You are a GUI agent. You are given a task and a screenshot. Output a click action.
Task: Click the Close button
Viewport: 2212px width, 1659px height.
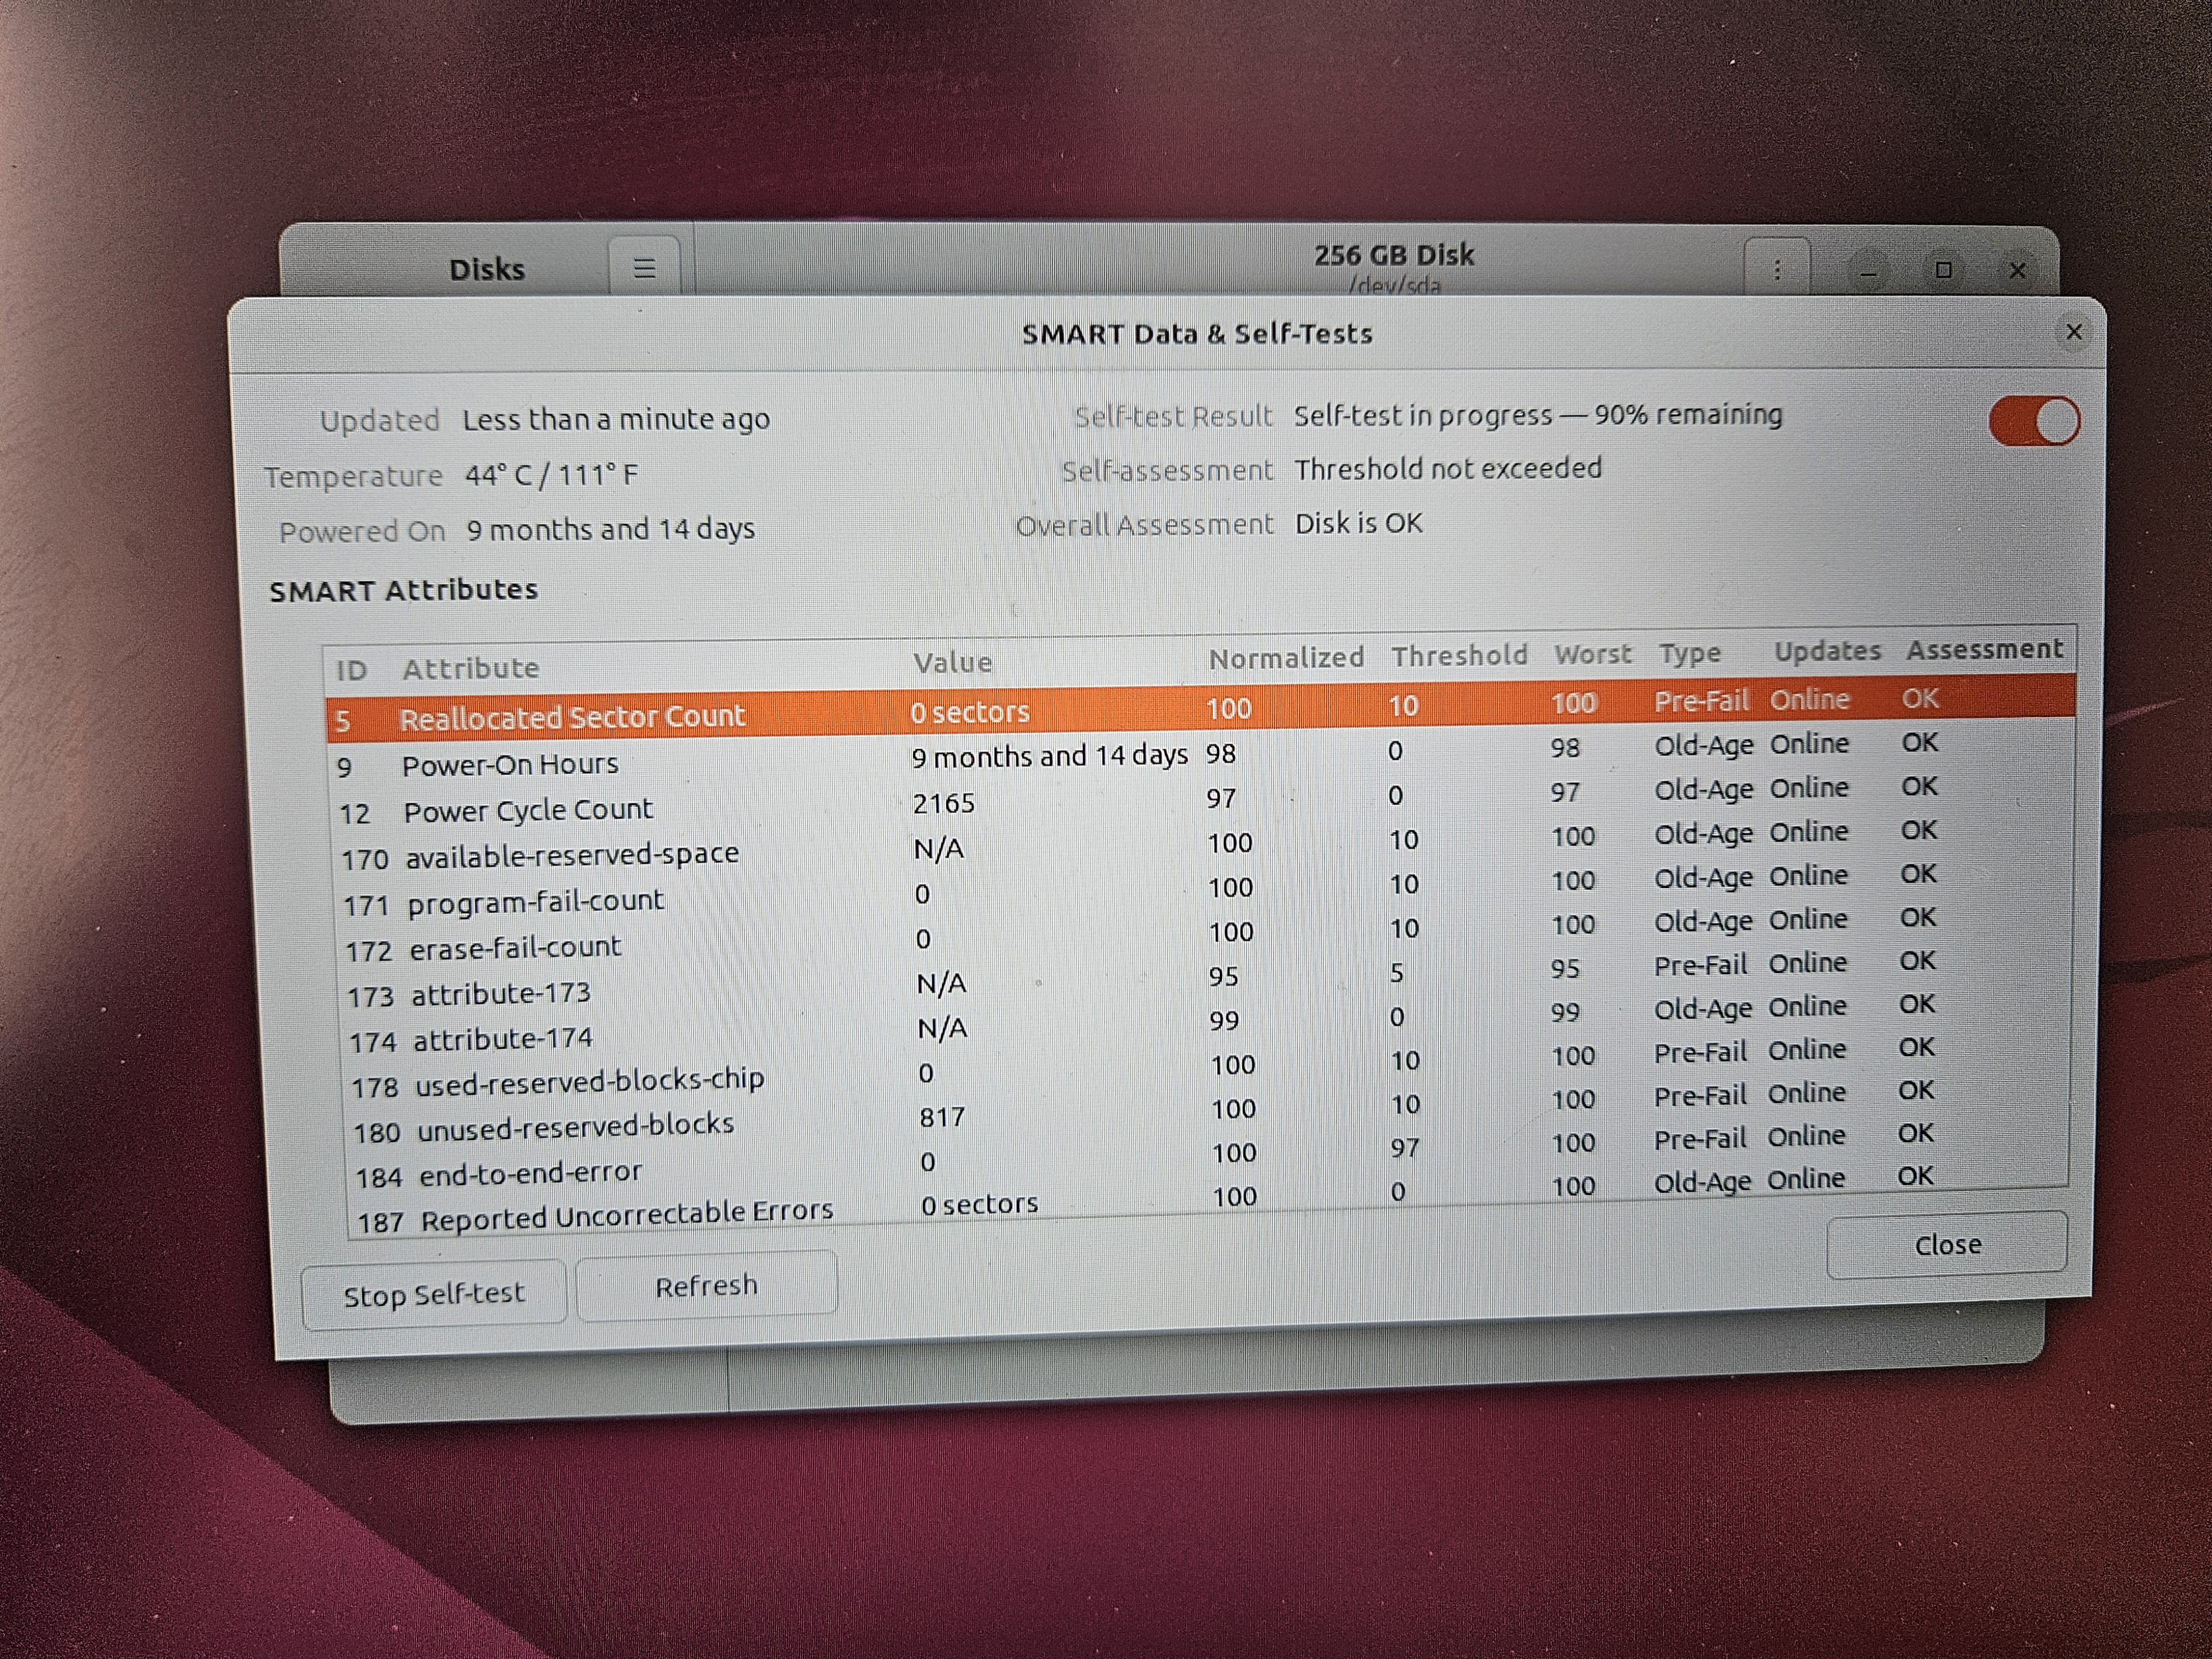pos(1947,1245)
